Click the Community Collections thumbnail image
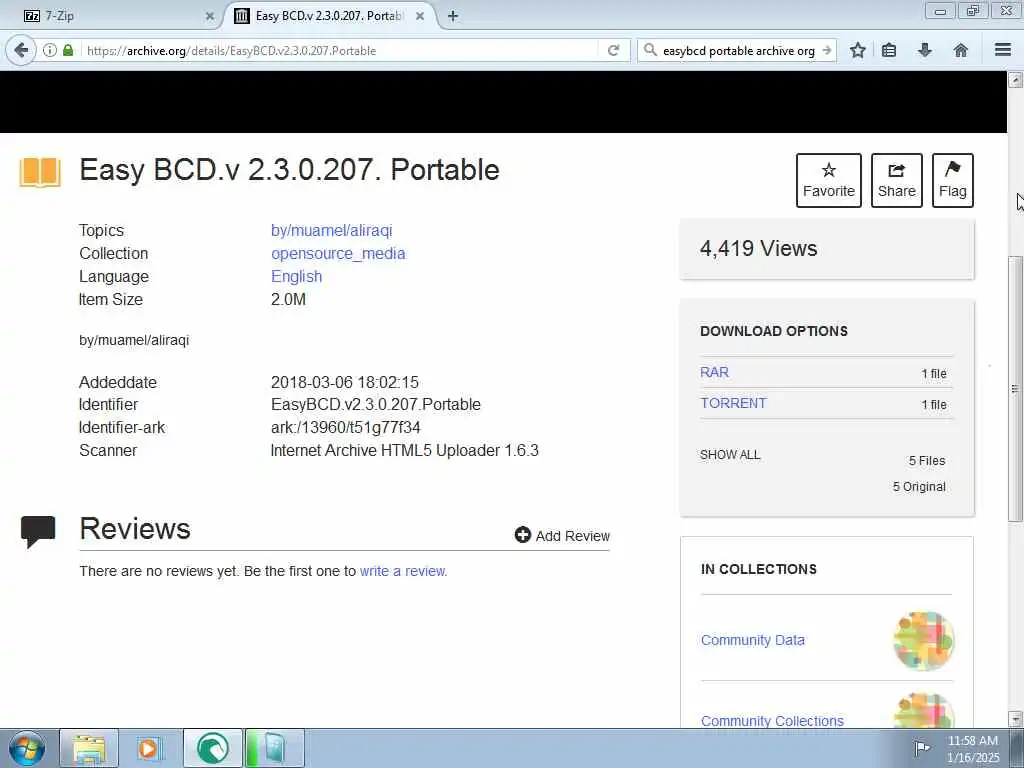 point(923,711)
